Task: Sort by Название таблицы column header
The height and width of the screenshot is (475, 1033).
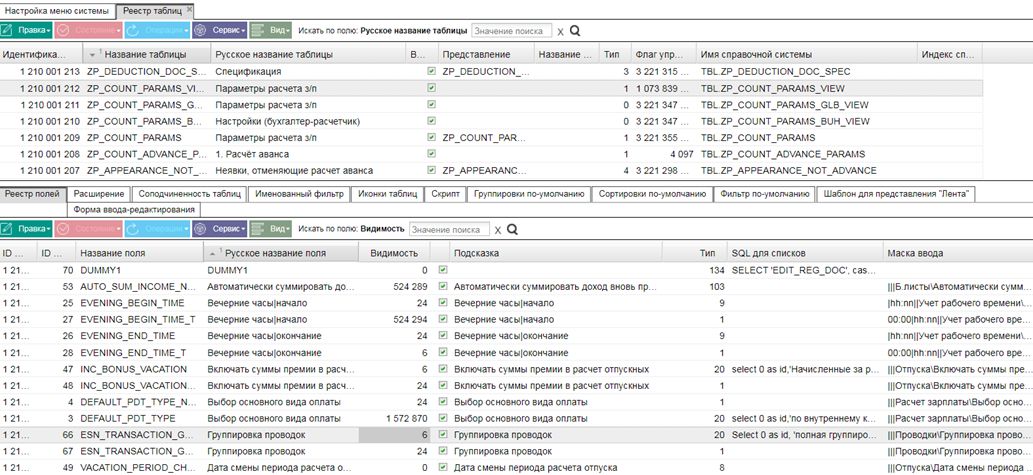Action: click(x=145, y=54)
